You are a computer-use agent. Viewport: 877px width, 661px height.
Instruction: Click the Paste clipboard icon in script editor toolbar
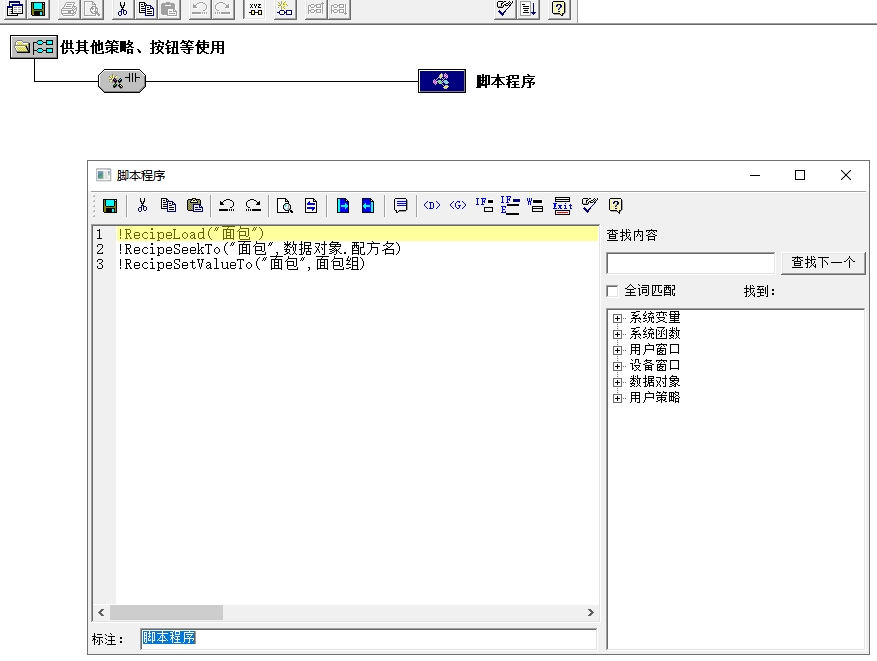pos(195,205)
